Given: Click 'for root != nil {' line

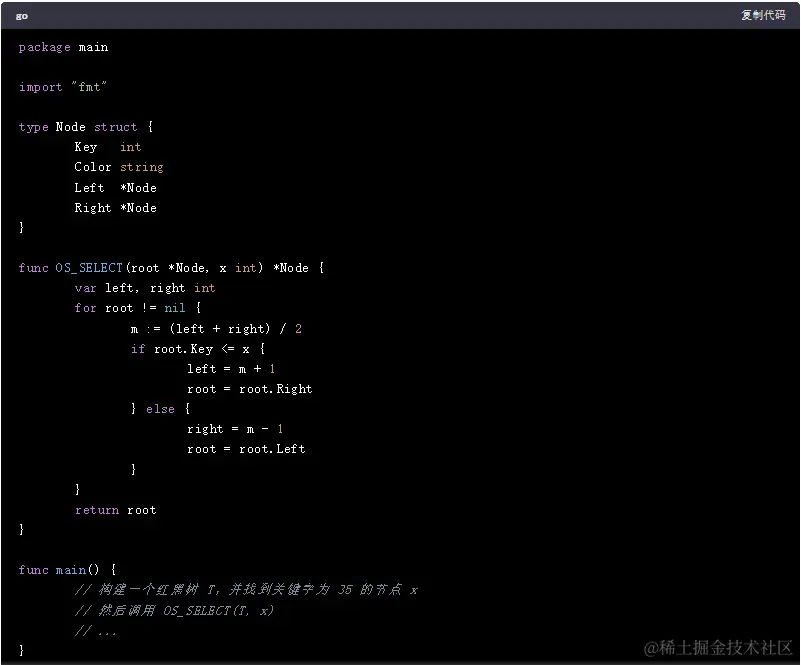Looking at the screenshot, I should point(138,308).
